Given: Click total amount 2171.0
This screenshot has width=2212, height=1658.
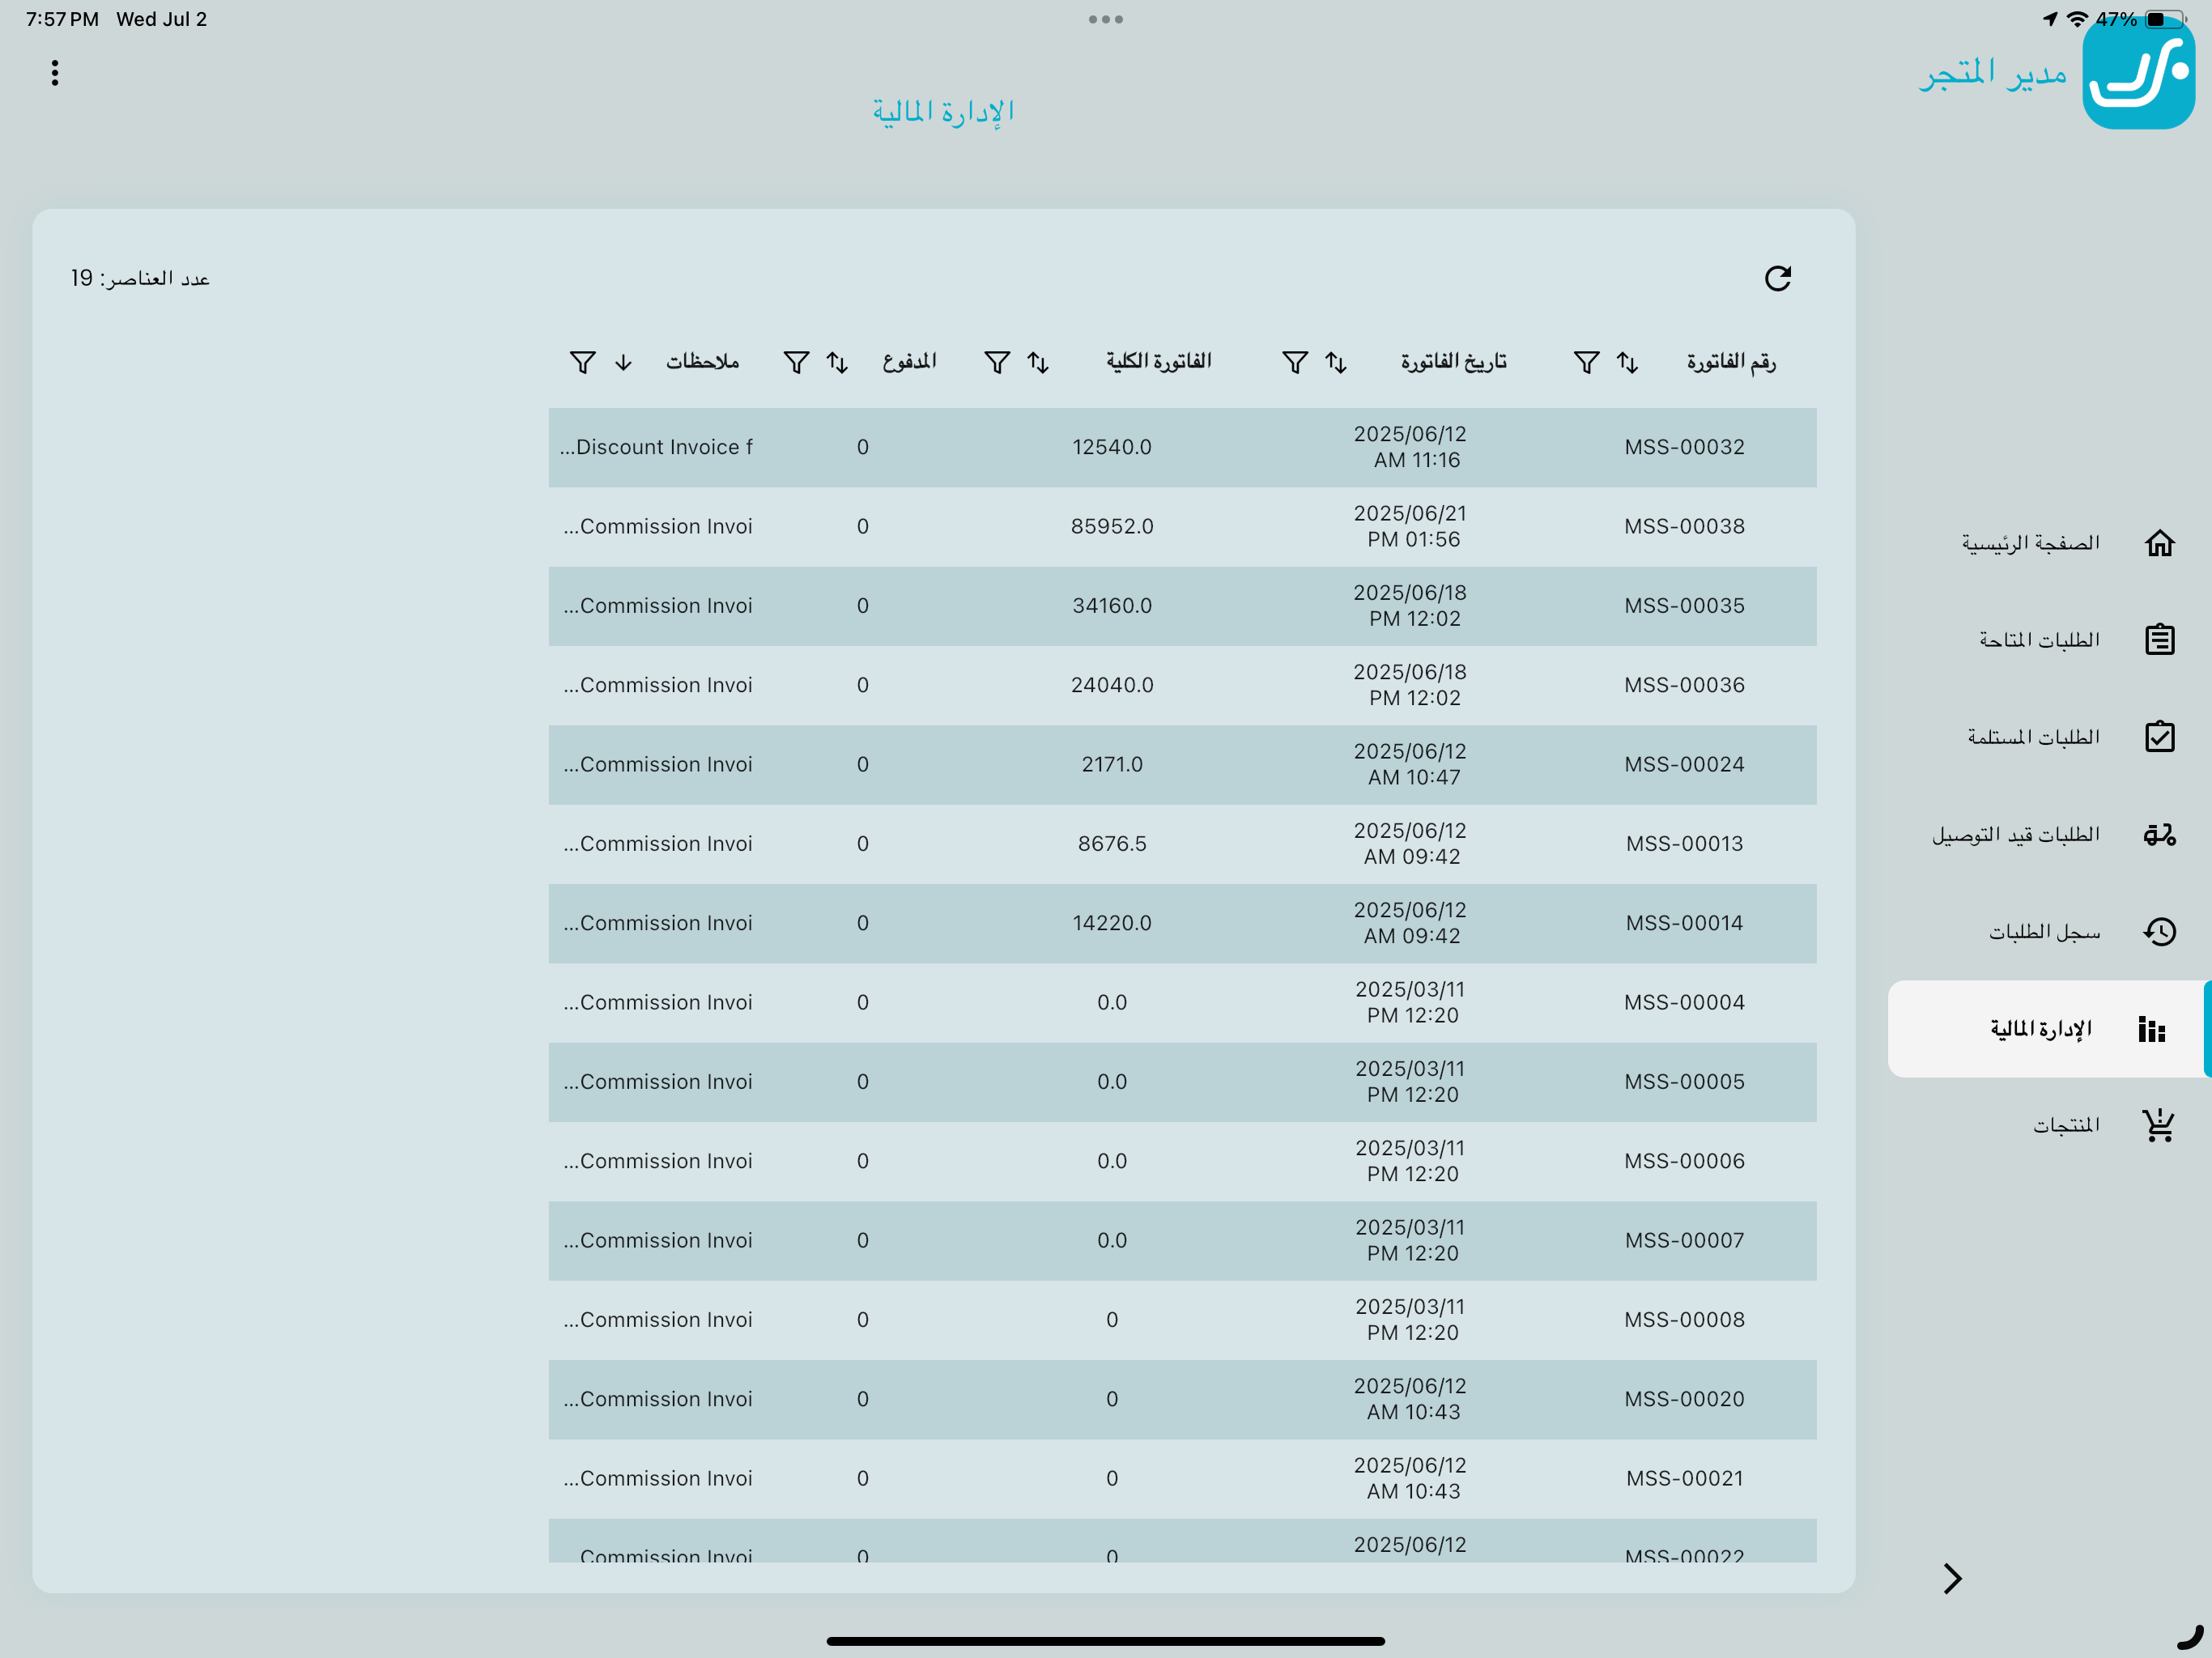Looking at the screenshot, I should [x=1112, y=765].
